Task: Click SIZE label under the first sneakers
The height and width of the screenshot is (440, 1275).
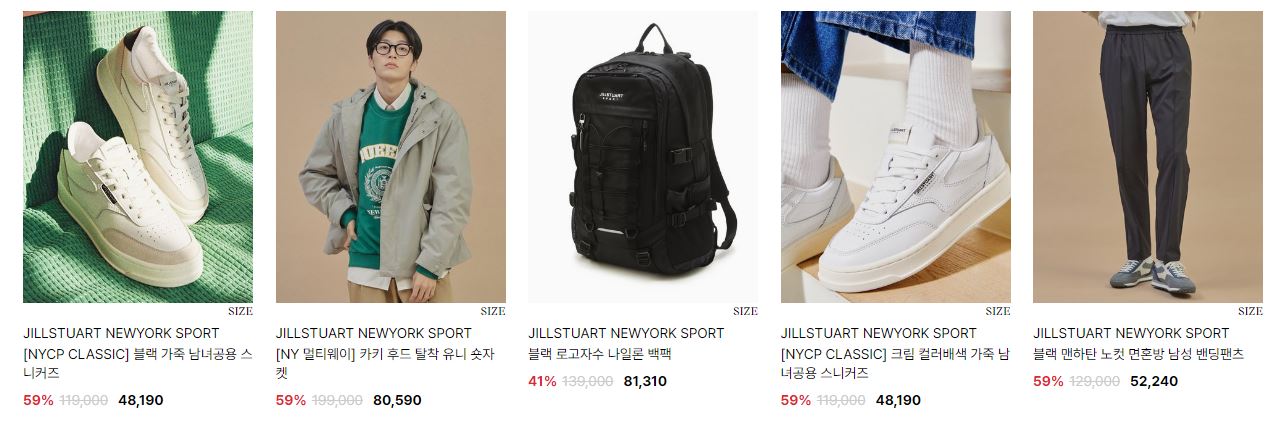Action: (x=240, y=311)
